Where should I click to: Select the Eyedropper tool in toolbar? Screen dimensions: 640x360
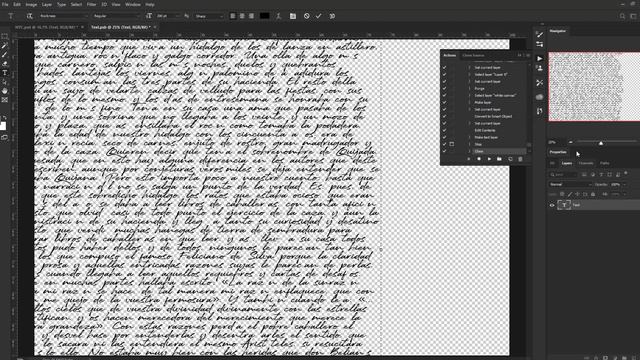pos(5,46)
